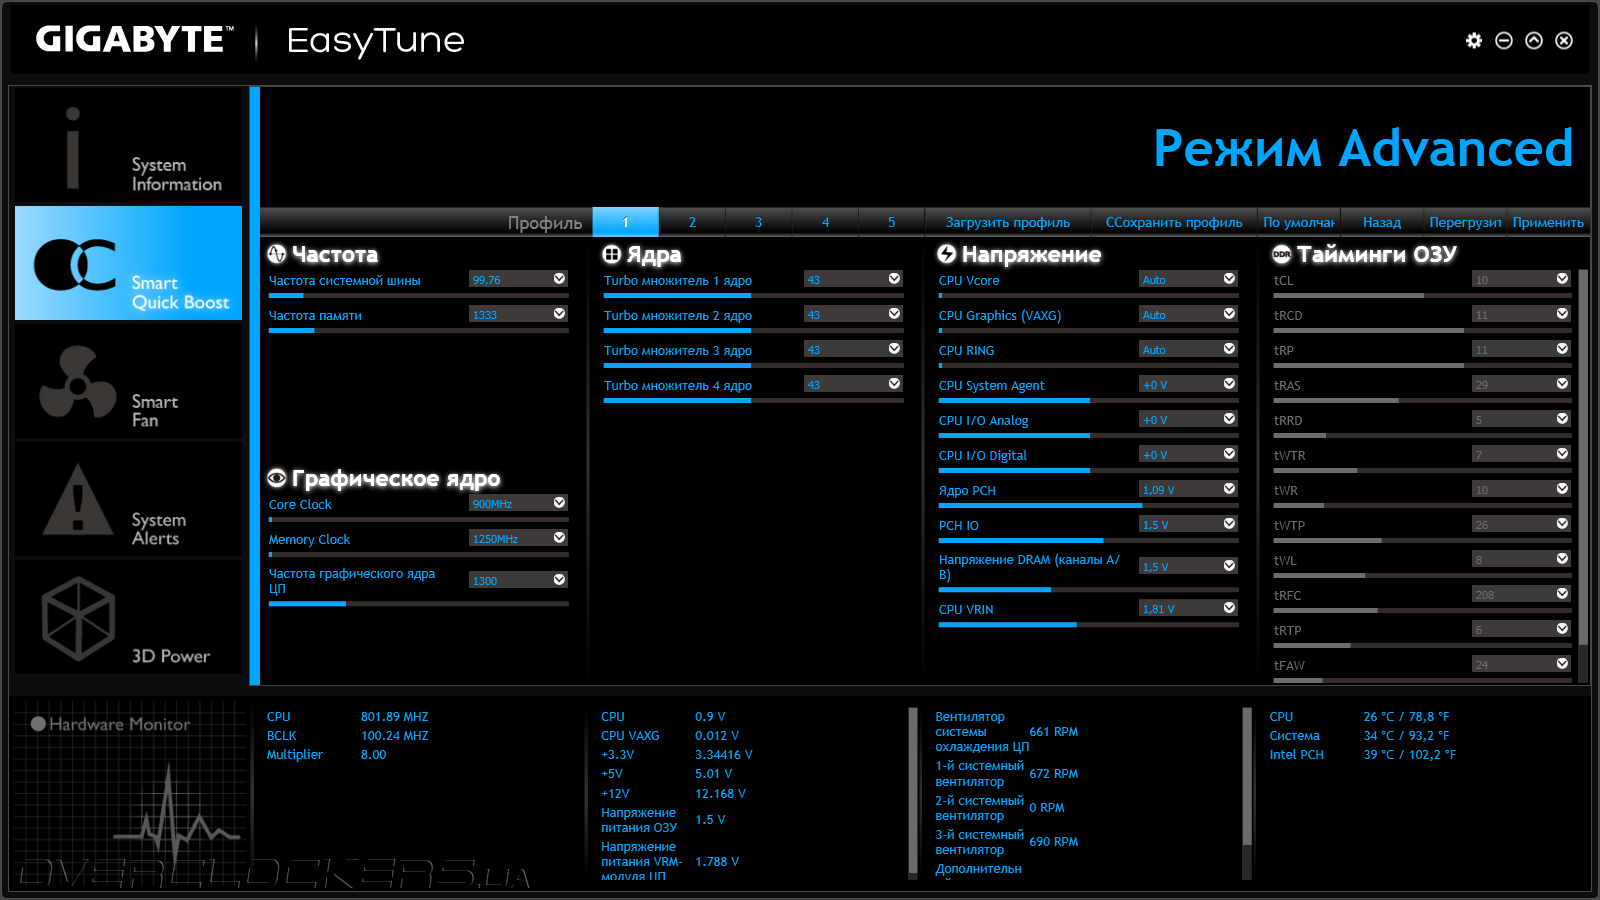Viewport: 1600px width, 900px height.
Task: Open tRFC timing dropdown
Action: pyautogui.click(x=1521, y=594)
